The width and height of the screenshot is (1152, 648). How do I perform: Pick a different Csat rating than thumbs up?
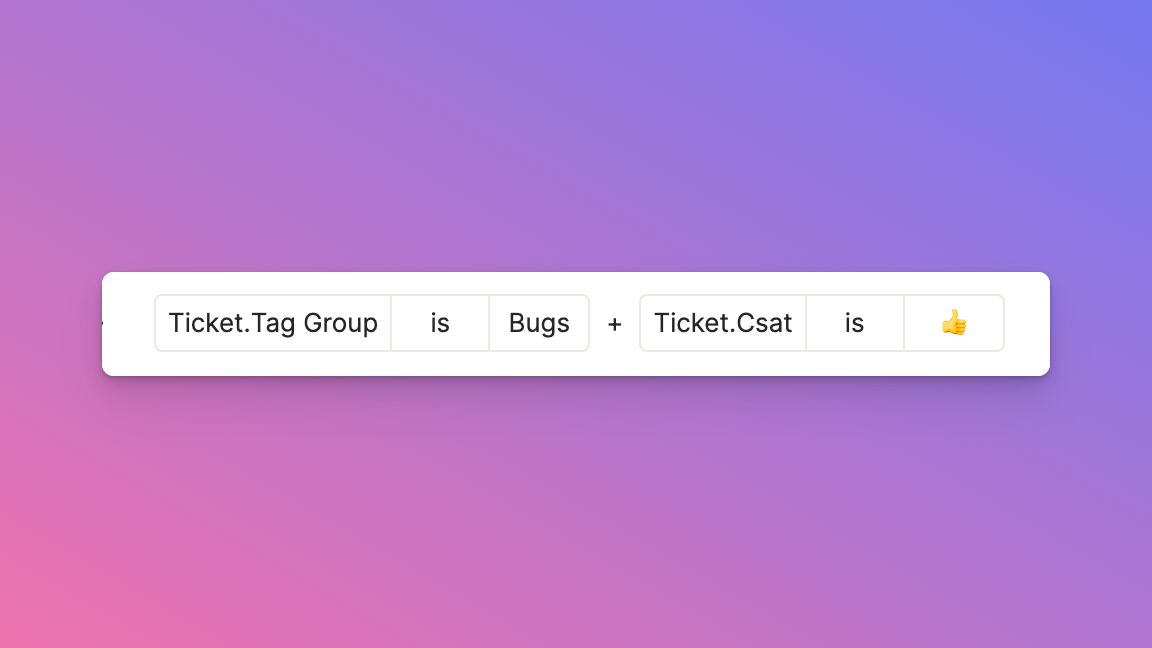pos(954,323)
